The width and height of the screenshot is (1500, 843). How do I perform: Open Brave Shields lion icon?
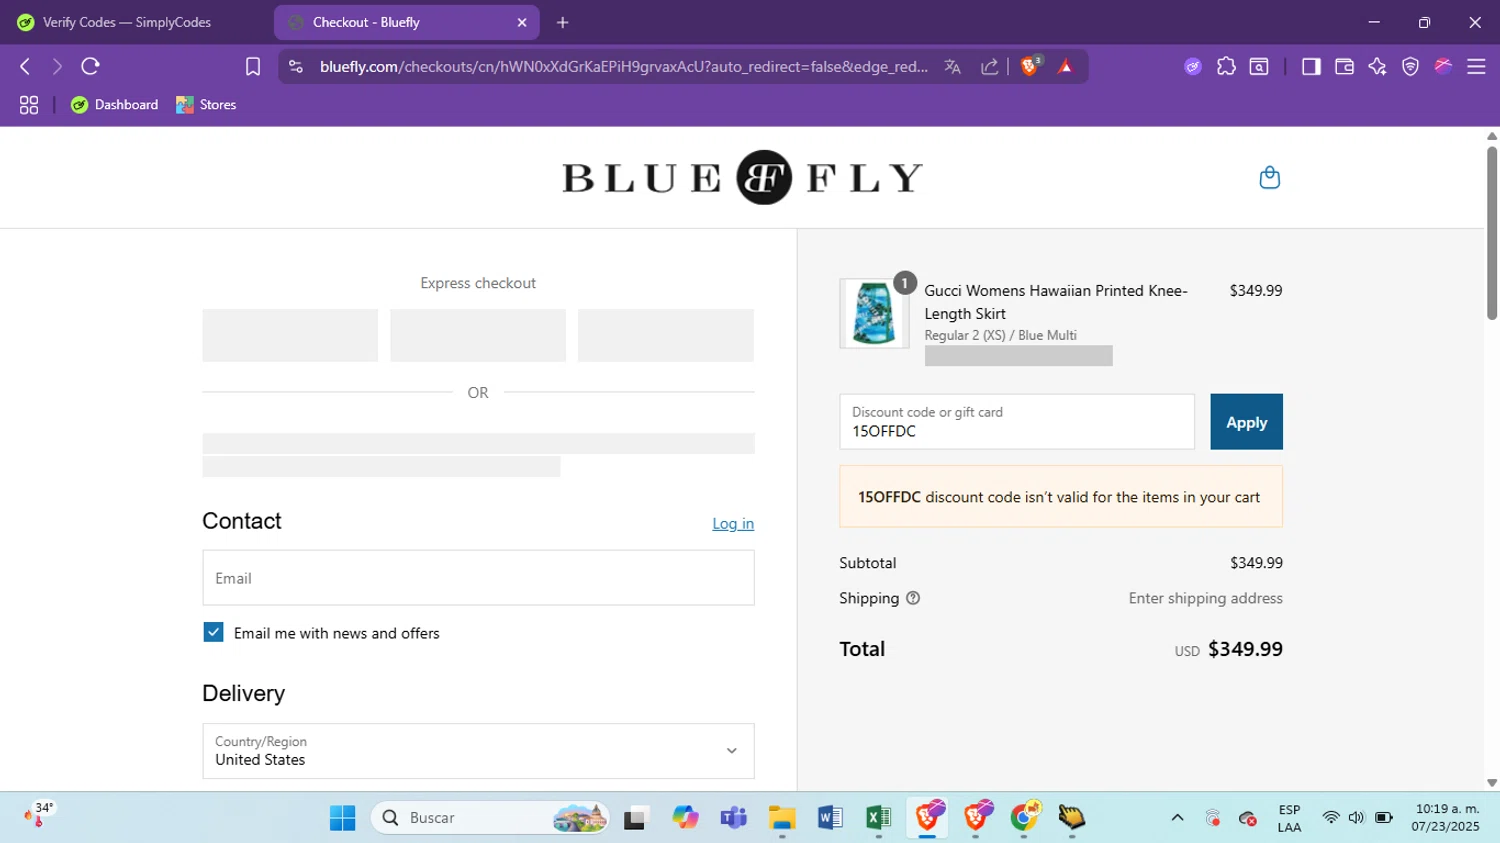pos(1030,67)
